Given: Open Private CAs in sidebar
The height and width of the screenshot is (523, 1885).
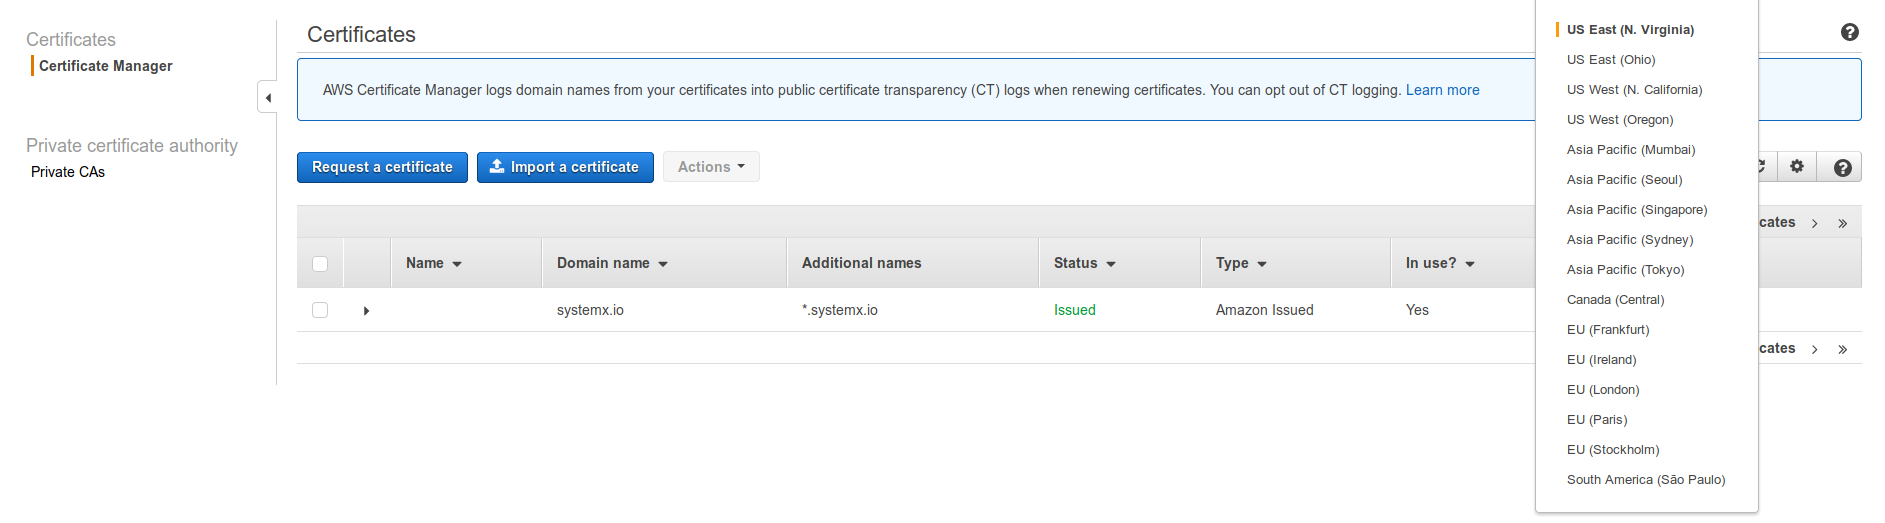Looking at the screenshot, I should tap(68, 172).
